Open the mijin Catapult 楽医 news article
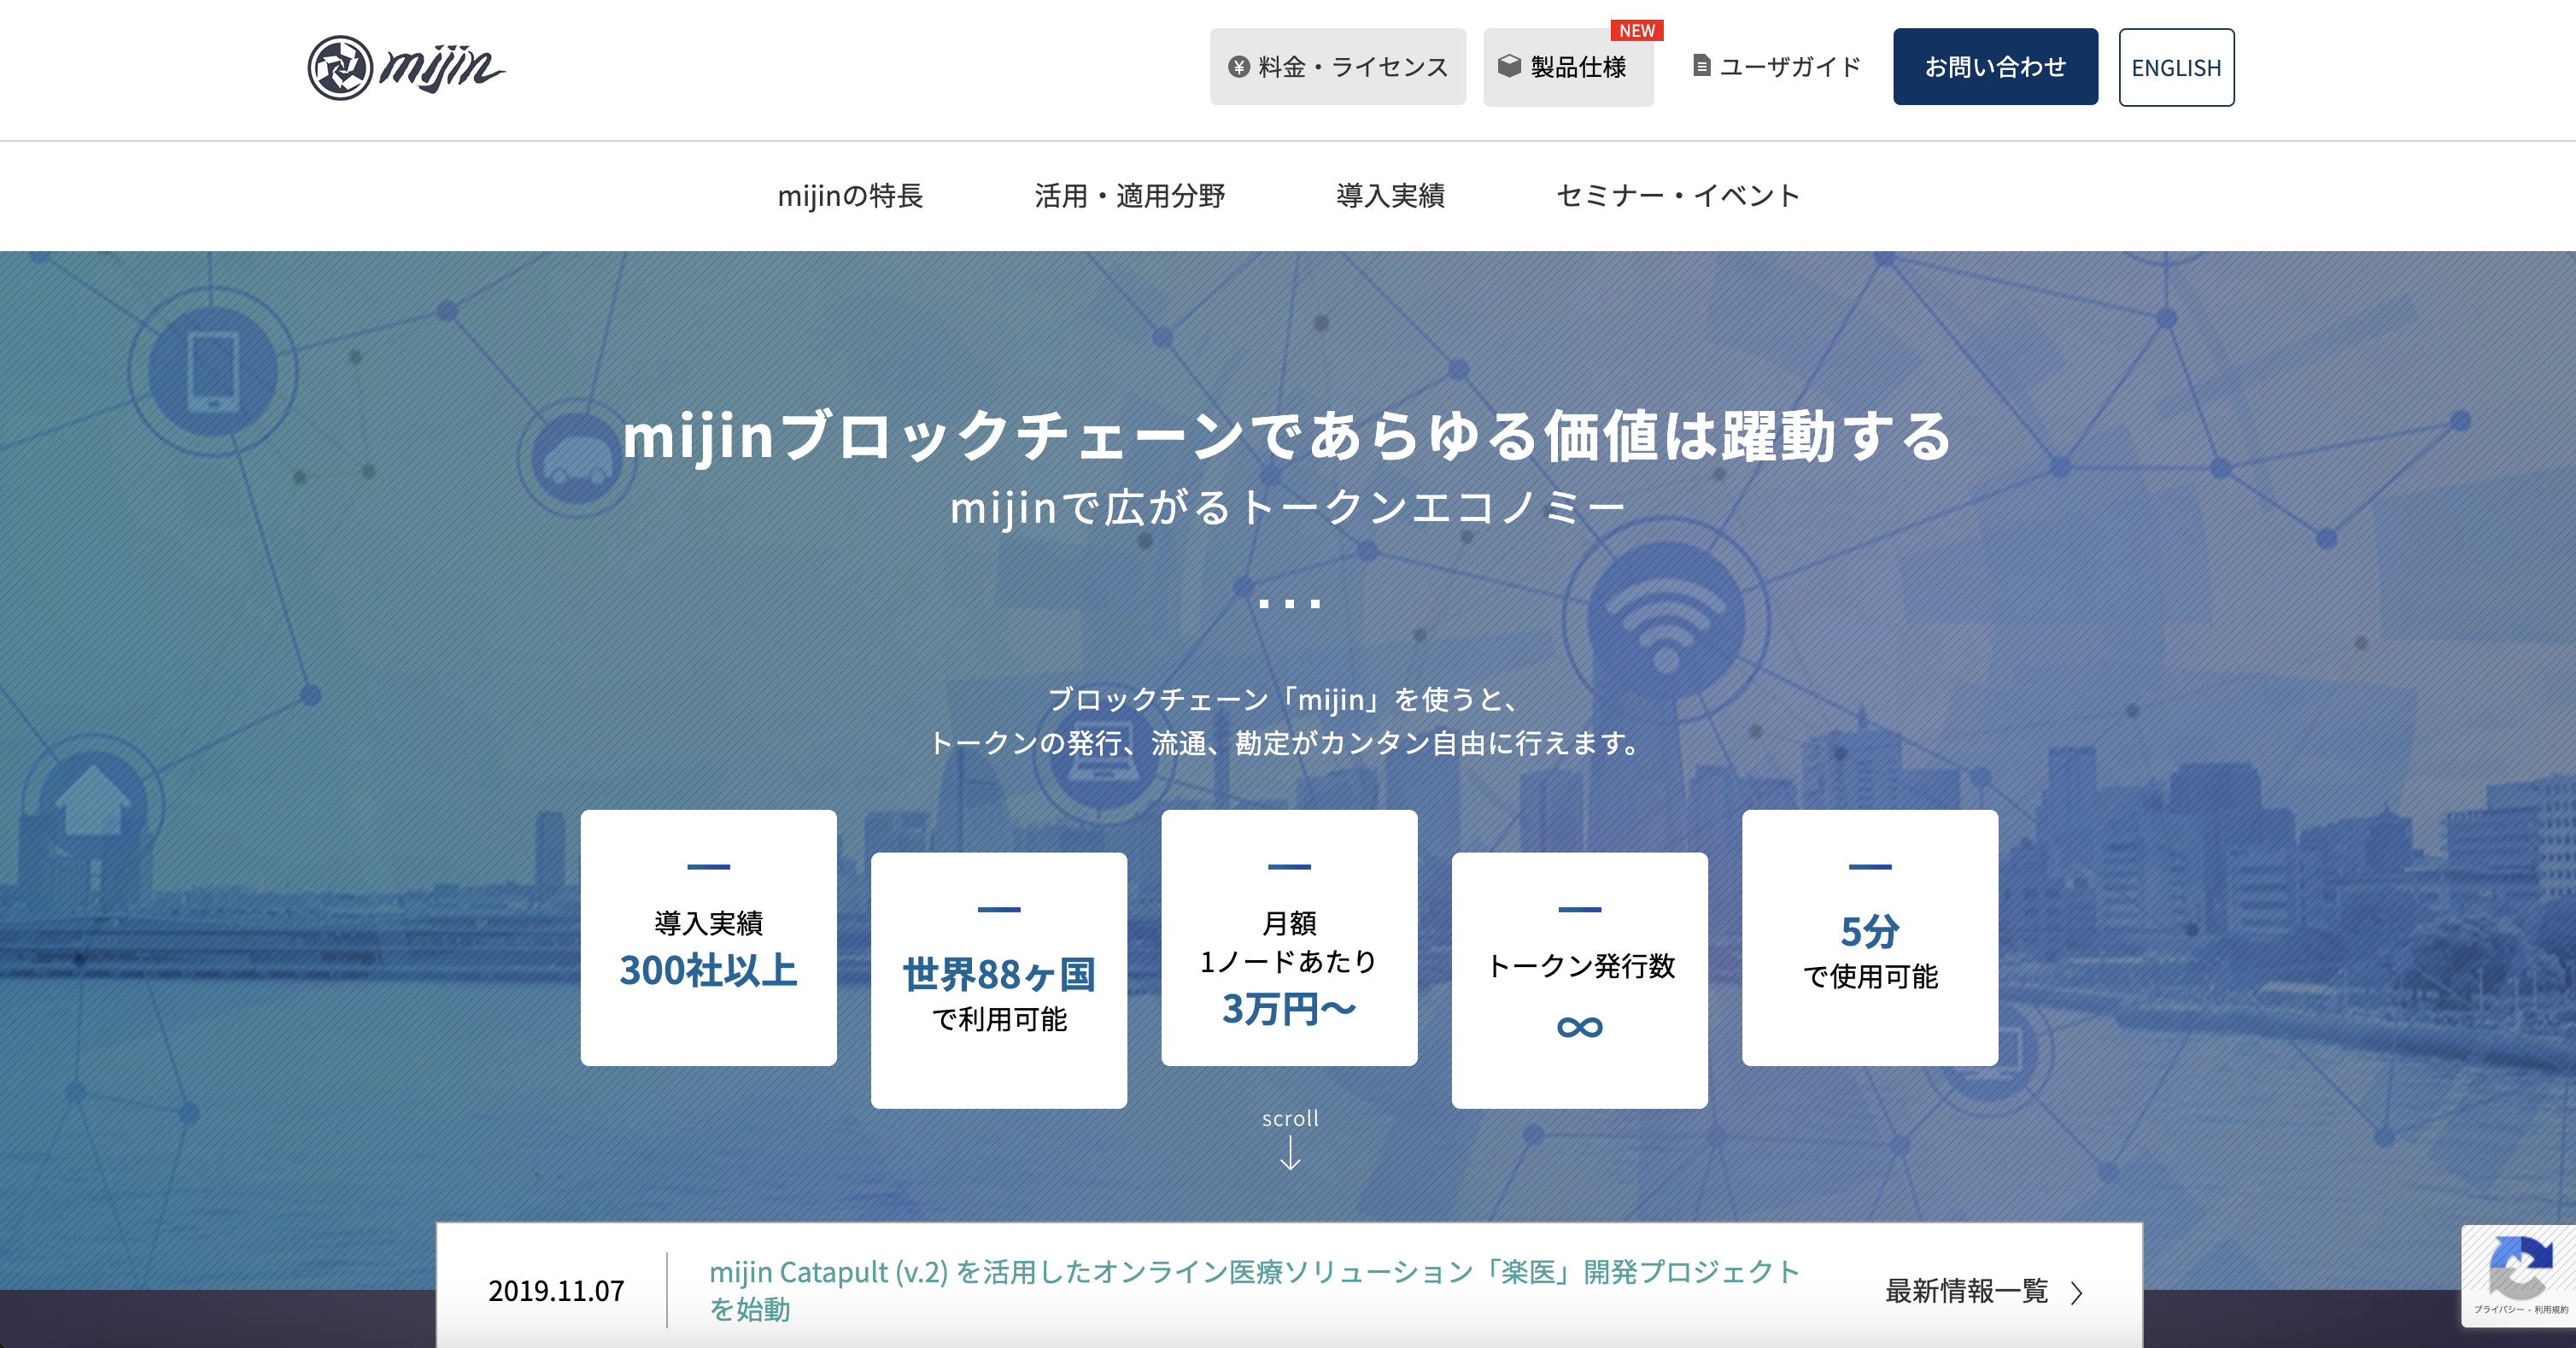The width and height of the screenshot is (2576, 1348). 1255,1290
